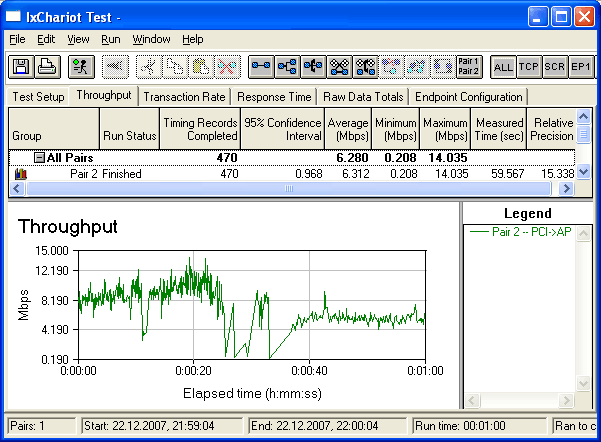This screenshot has width=601, height=442.
Task: Toggle the ALL filter button
Action: coord(503,67)
